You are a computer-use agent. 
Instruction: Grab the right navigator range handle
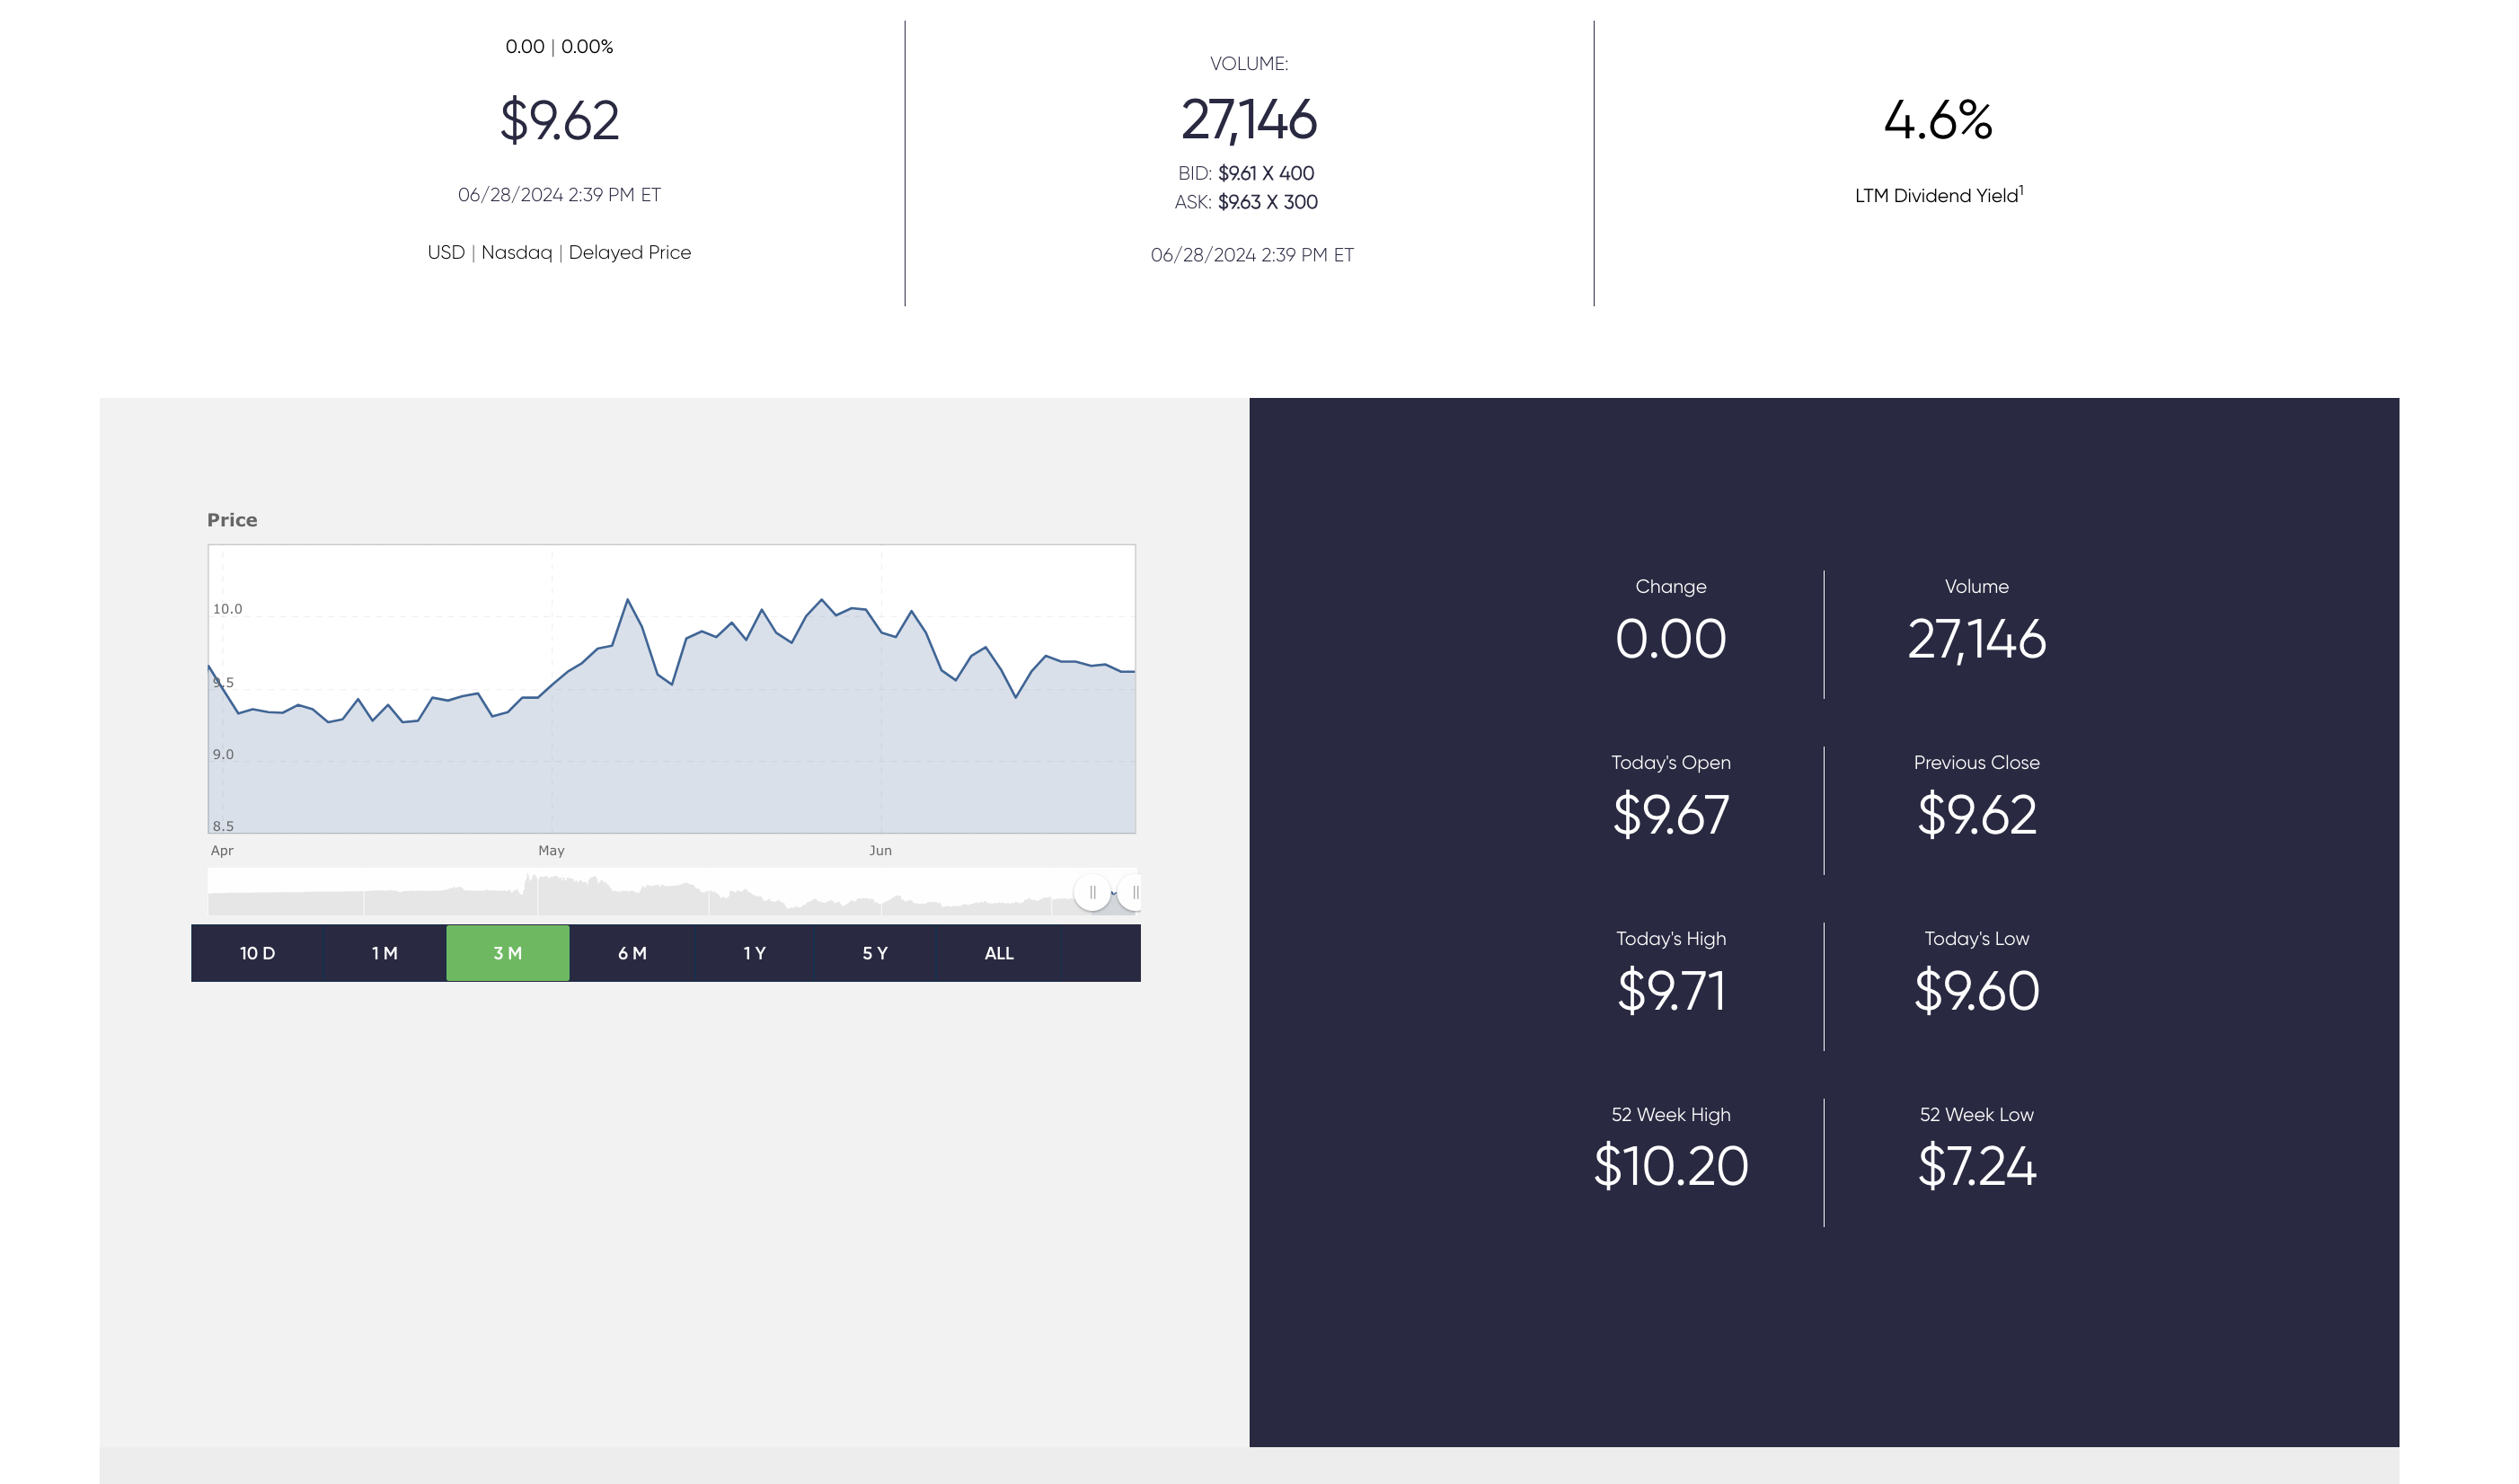pyautogui.click(x=1134, y=892)
